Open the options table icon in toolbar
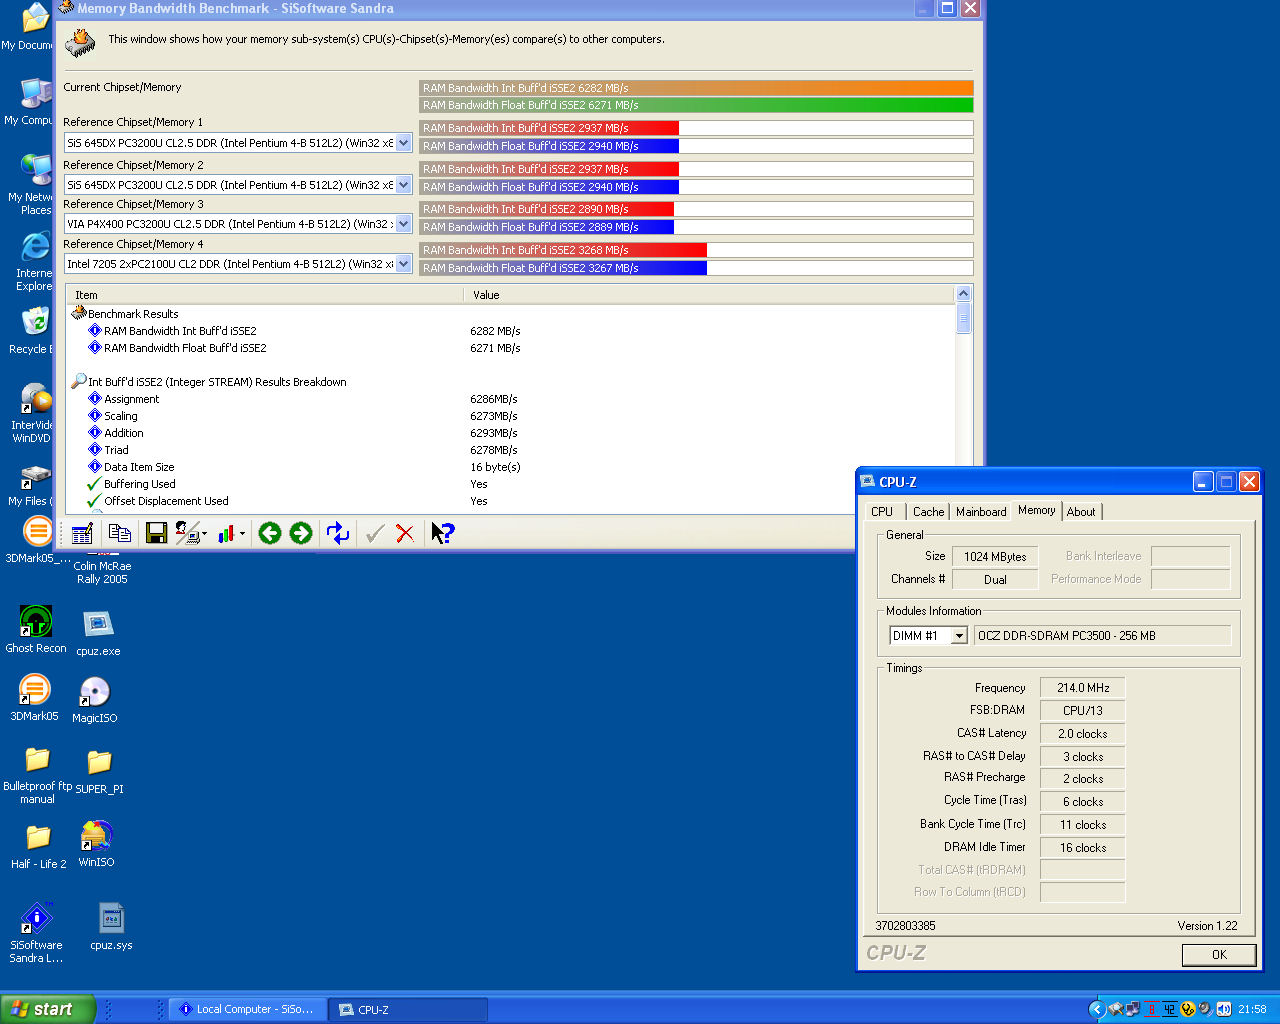 83,534
